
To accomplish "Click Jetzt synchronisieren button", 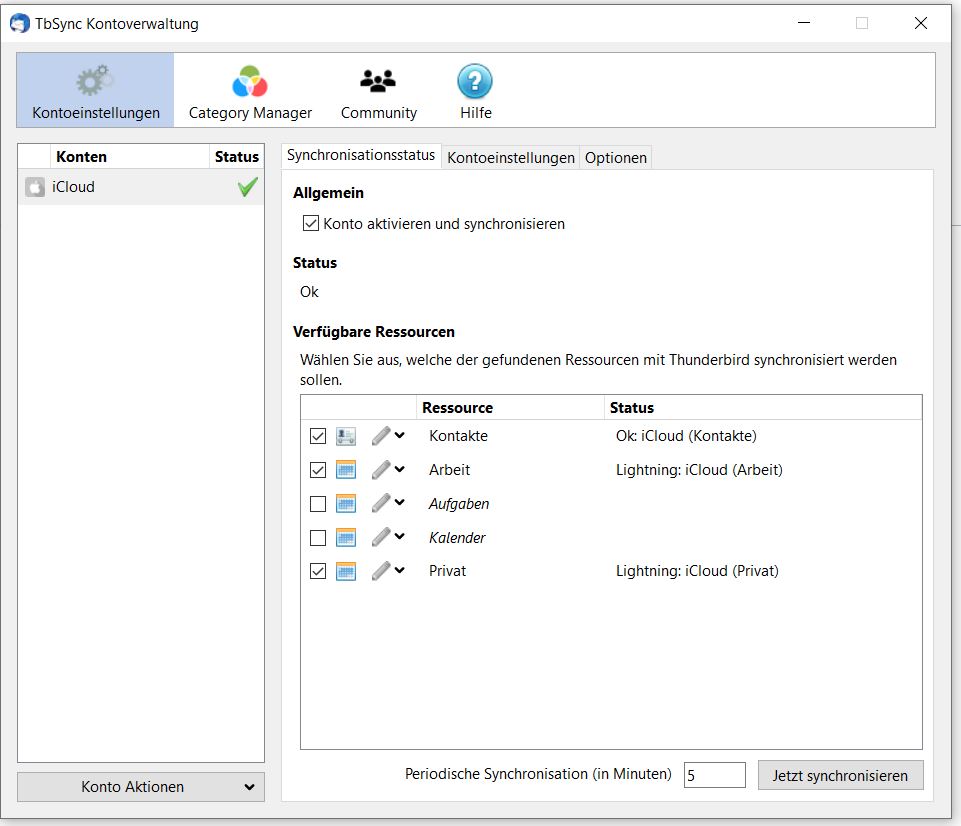I will (x=840, y=775).
